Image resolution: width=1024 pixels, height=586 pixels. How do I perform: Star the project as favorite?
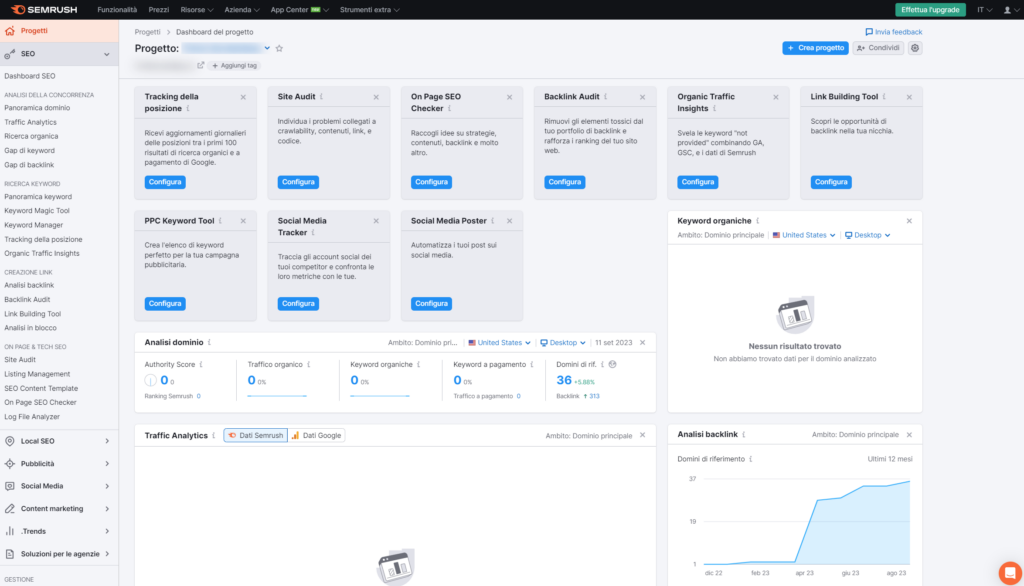coord(278,47)
